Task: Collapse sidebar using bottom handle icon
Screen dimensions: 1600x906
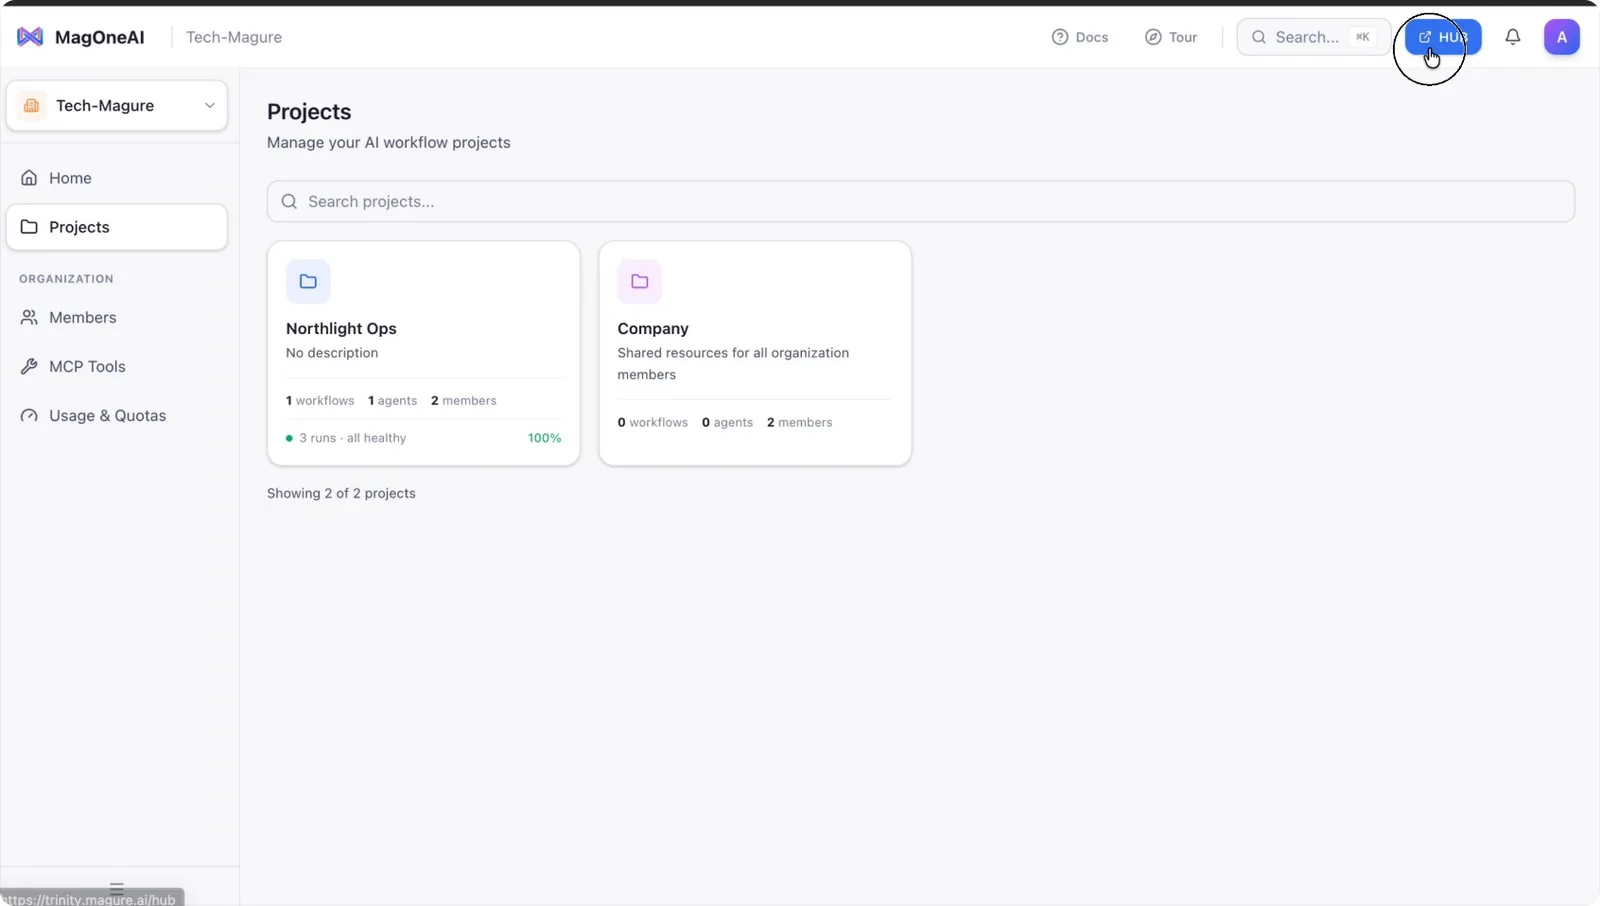Action: coord(117,888)
